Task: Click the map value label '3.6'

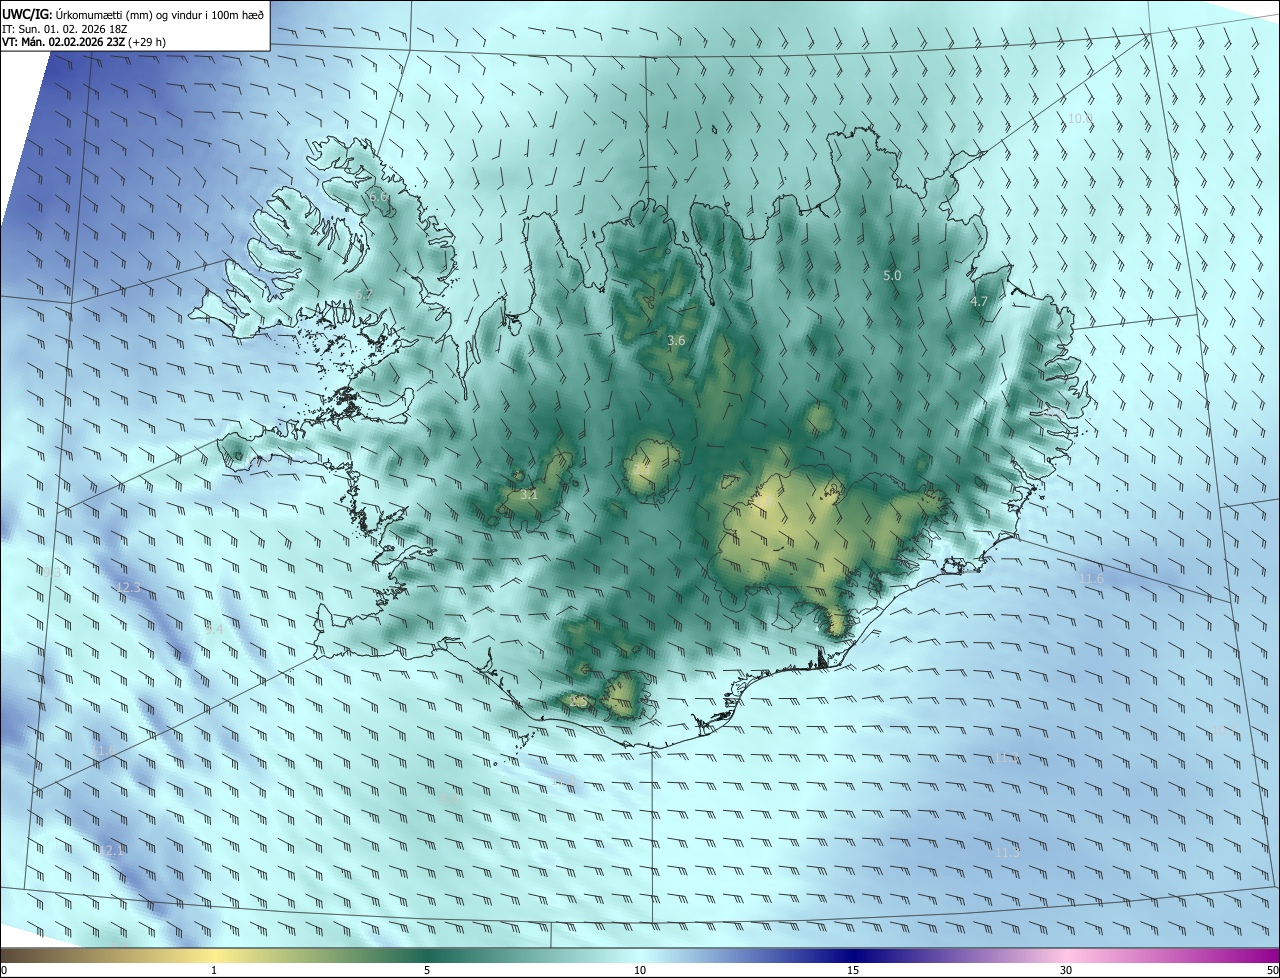Action: (x=676, y=340)
